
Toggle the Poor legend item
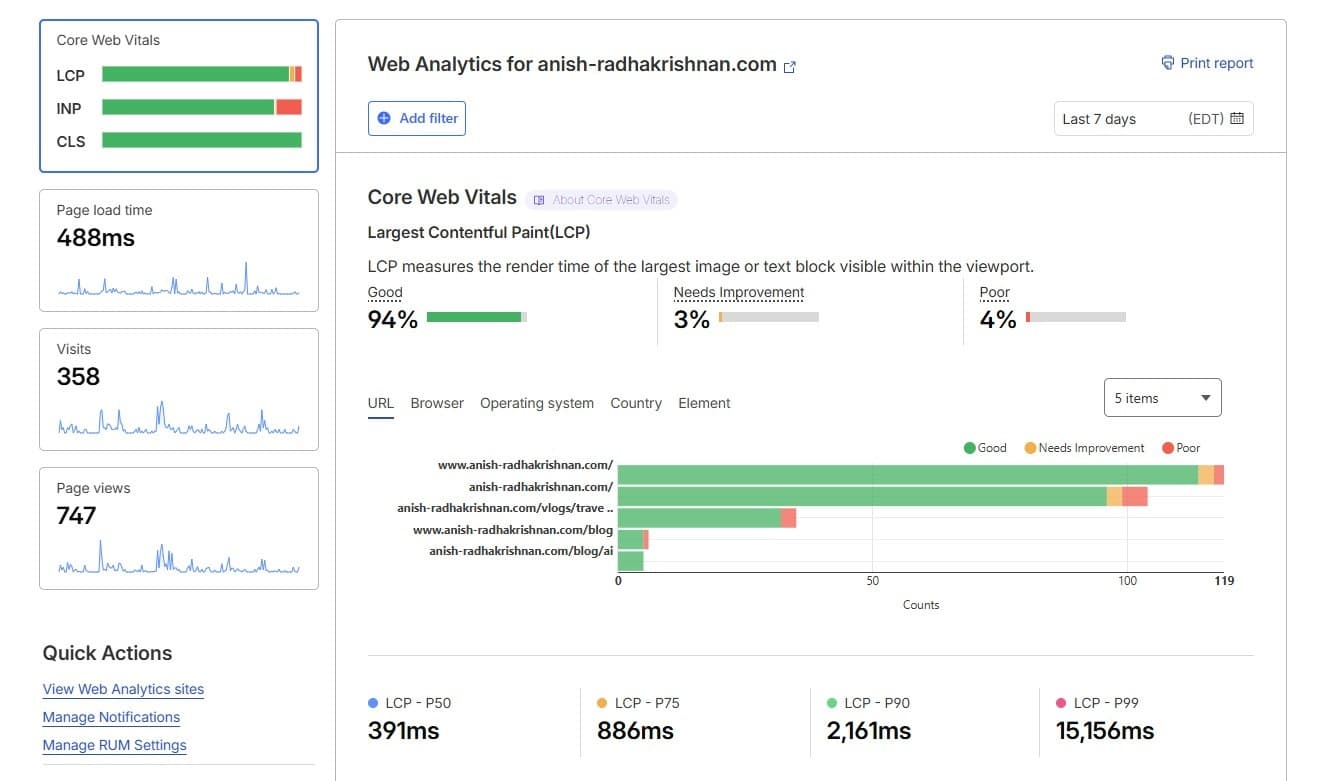1181,448
